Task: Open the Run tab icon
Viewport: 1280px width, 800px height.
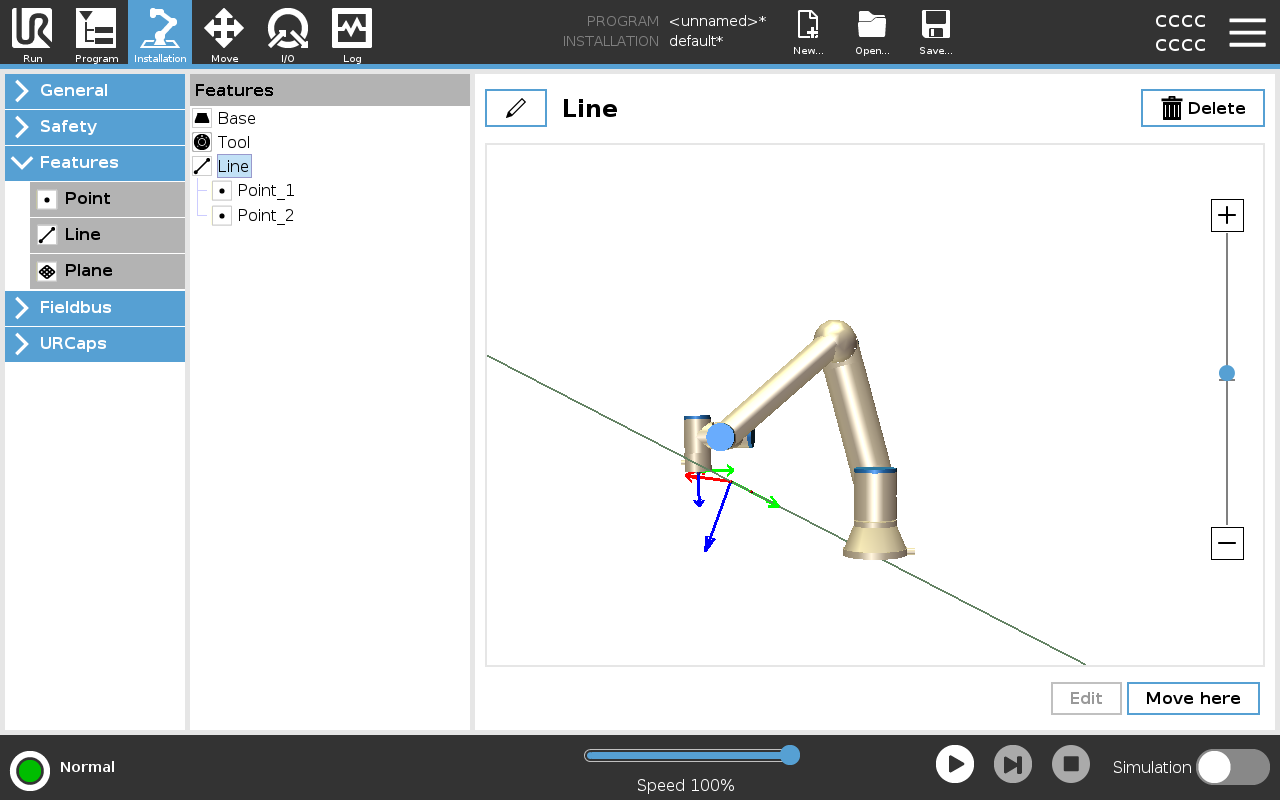Action: (32, 32)
